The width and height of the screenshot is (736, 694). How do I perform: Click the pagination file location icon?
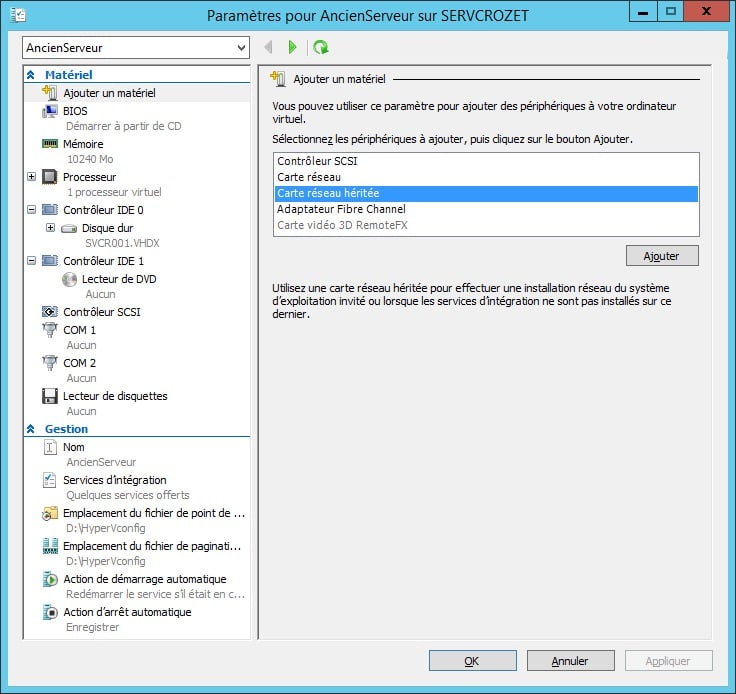click(x=50, y=546)
